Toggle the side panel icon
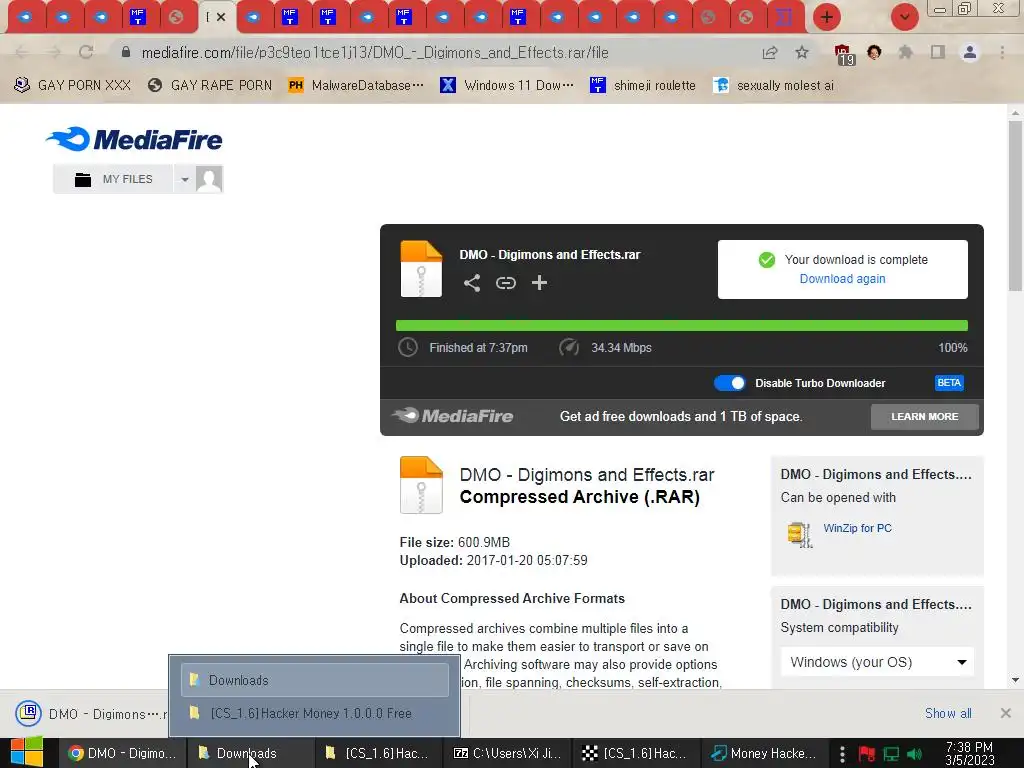 point(938,52)
